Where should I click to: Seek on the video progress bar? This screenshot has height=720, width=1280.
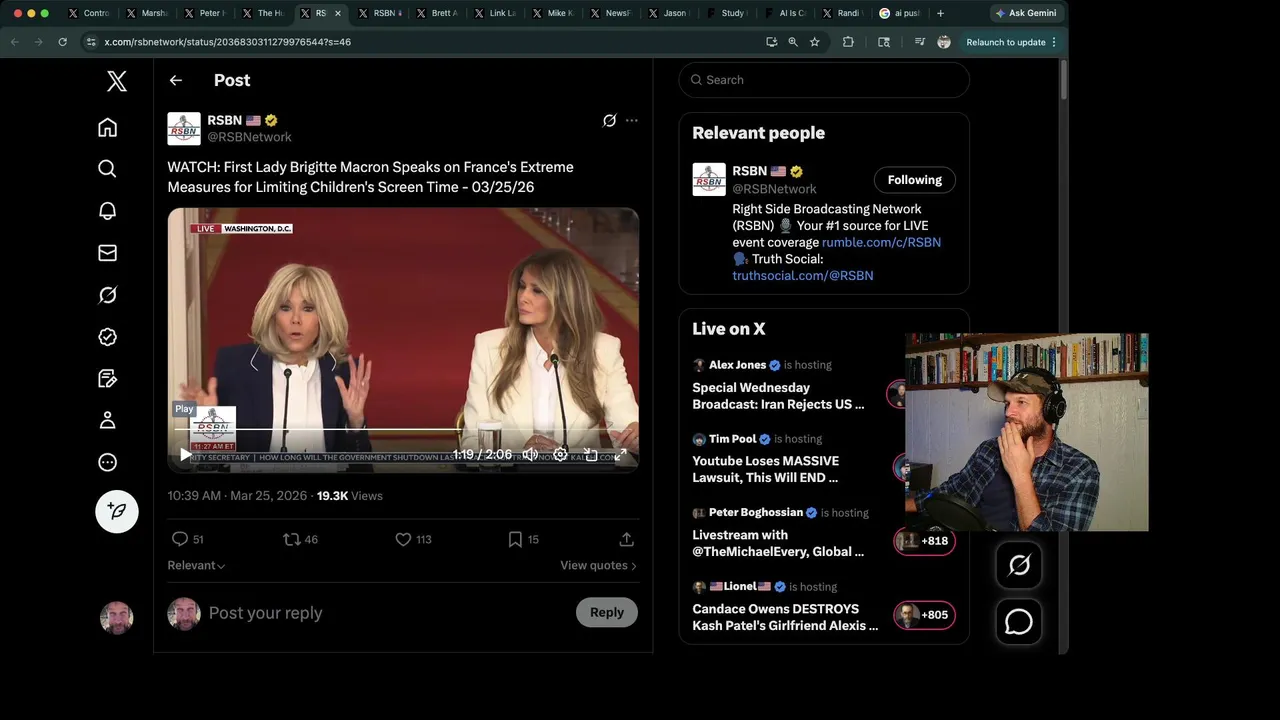403,430
